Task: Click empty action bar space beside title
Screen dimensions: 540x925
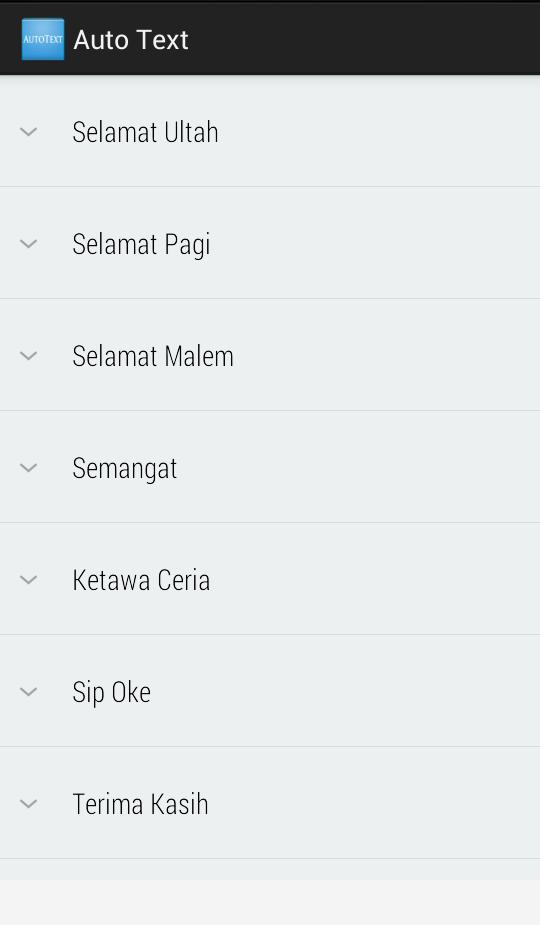Action: tap(364, 39)
